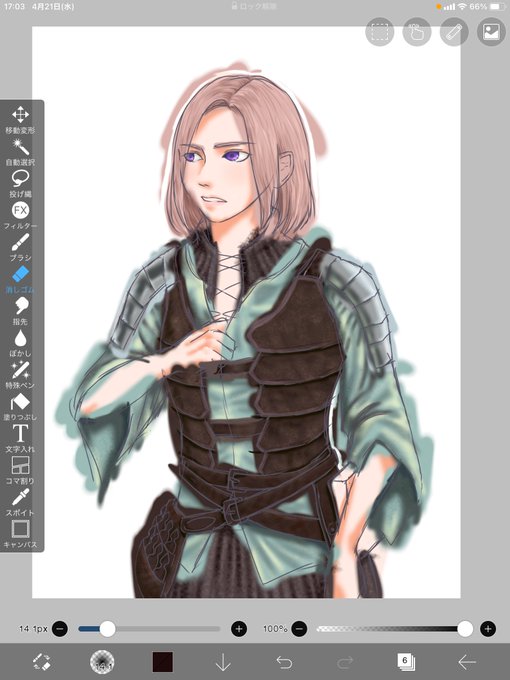Viewport: 510px width, 680px height.
Task: Redo with the greyed forward arrow
Action: (x=345, y=662)
